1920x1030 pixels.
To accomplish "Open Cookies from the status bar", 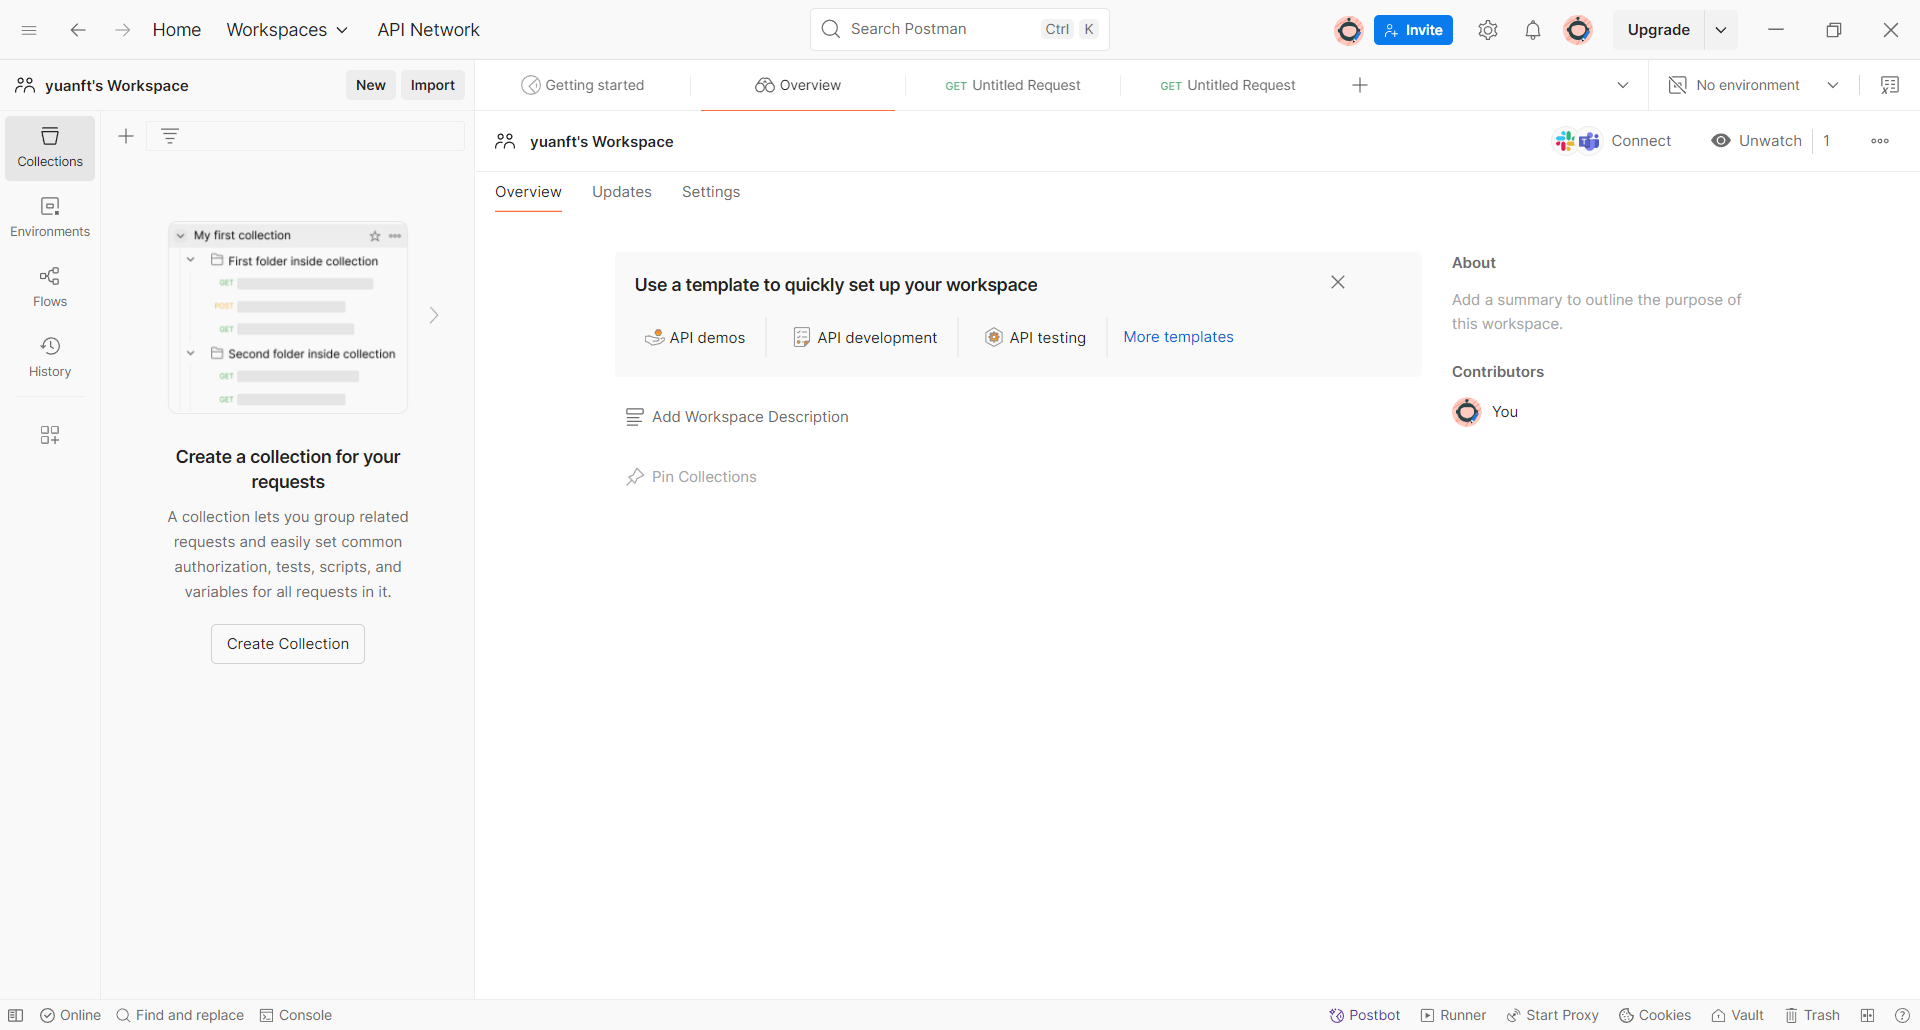I will [1655, 1015].
